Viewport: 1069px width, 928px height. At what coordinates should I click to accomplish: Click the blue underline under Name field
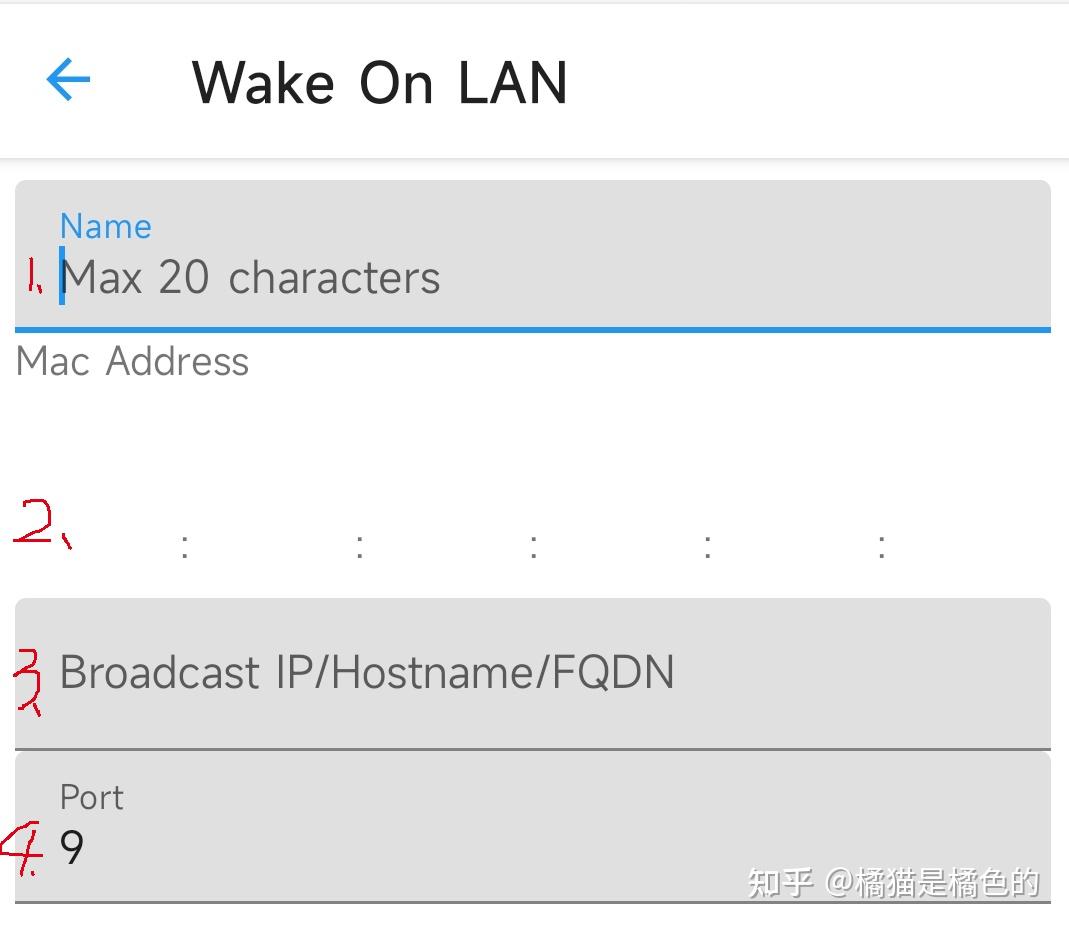[x=533, y=327]
